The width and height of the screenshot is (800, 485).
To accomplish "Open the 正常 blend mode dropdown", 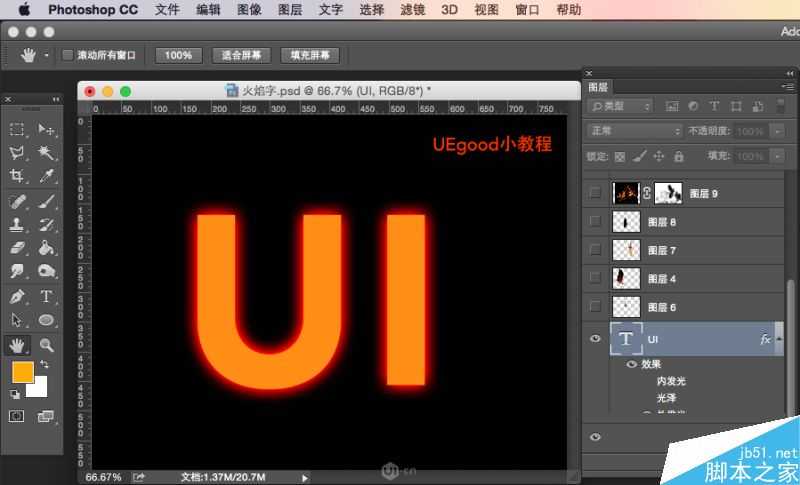I will click(635, 131).
